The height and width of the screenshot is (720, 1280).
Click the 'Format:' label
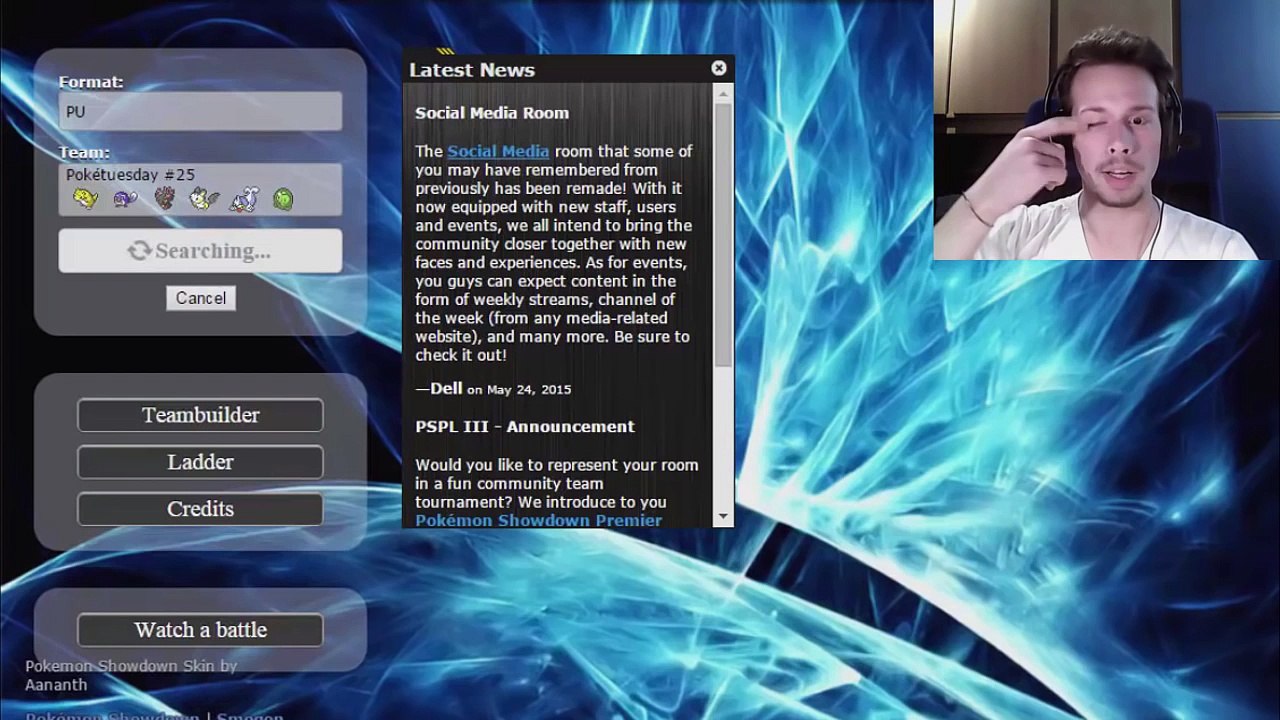coord(91,82)
